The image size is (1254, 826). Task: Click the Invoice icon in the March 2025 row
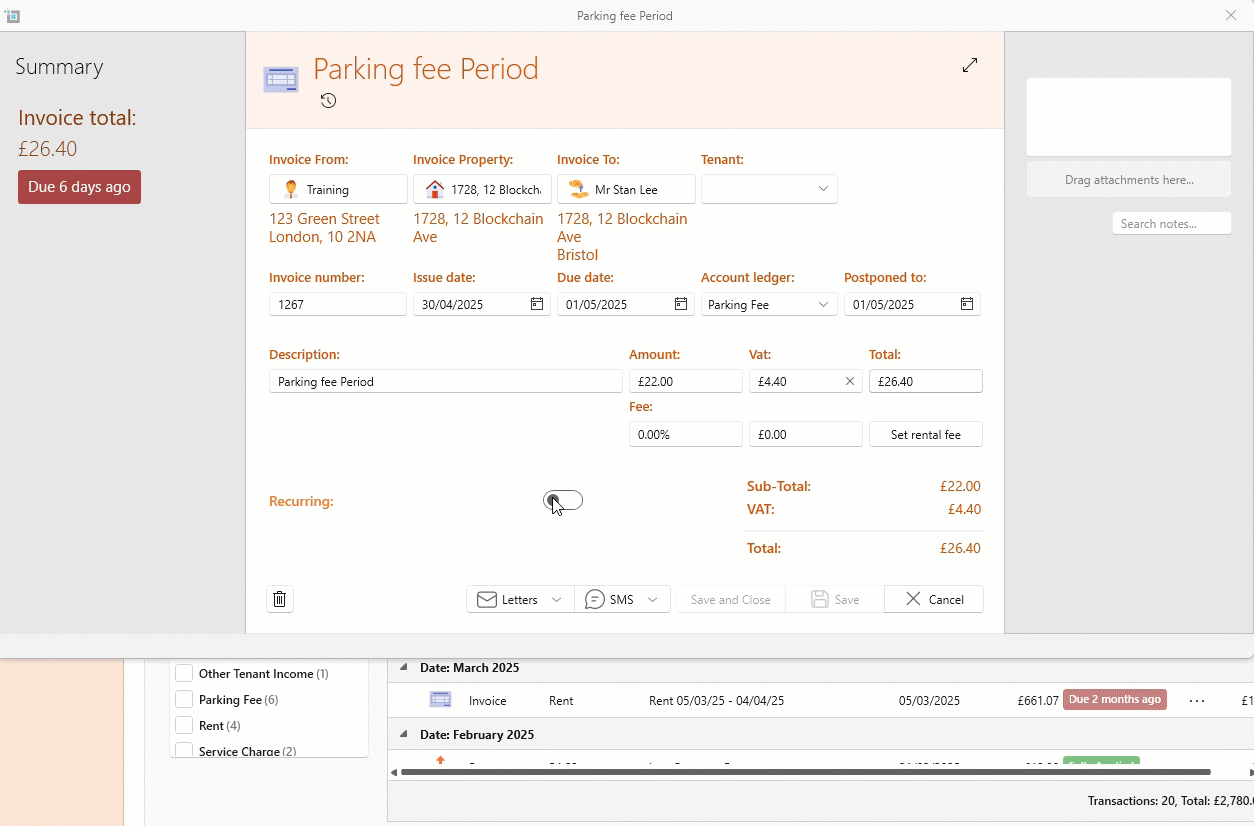(x=440, y=700)
